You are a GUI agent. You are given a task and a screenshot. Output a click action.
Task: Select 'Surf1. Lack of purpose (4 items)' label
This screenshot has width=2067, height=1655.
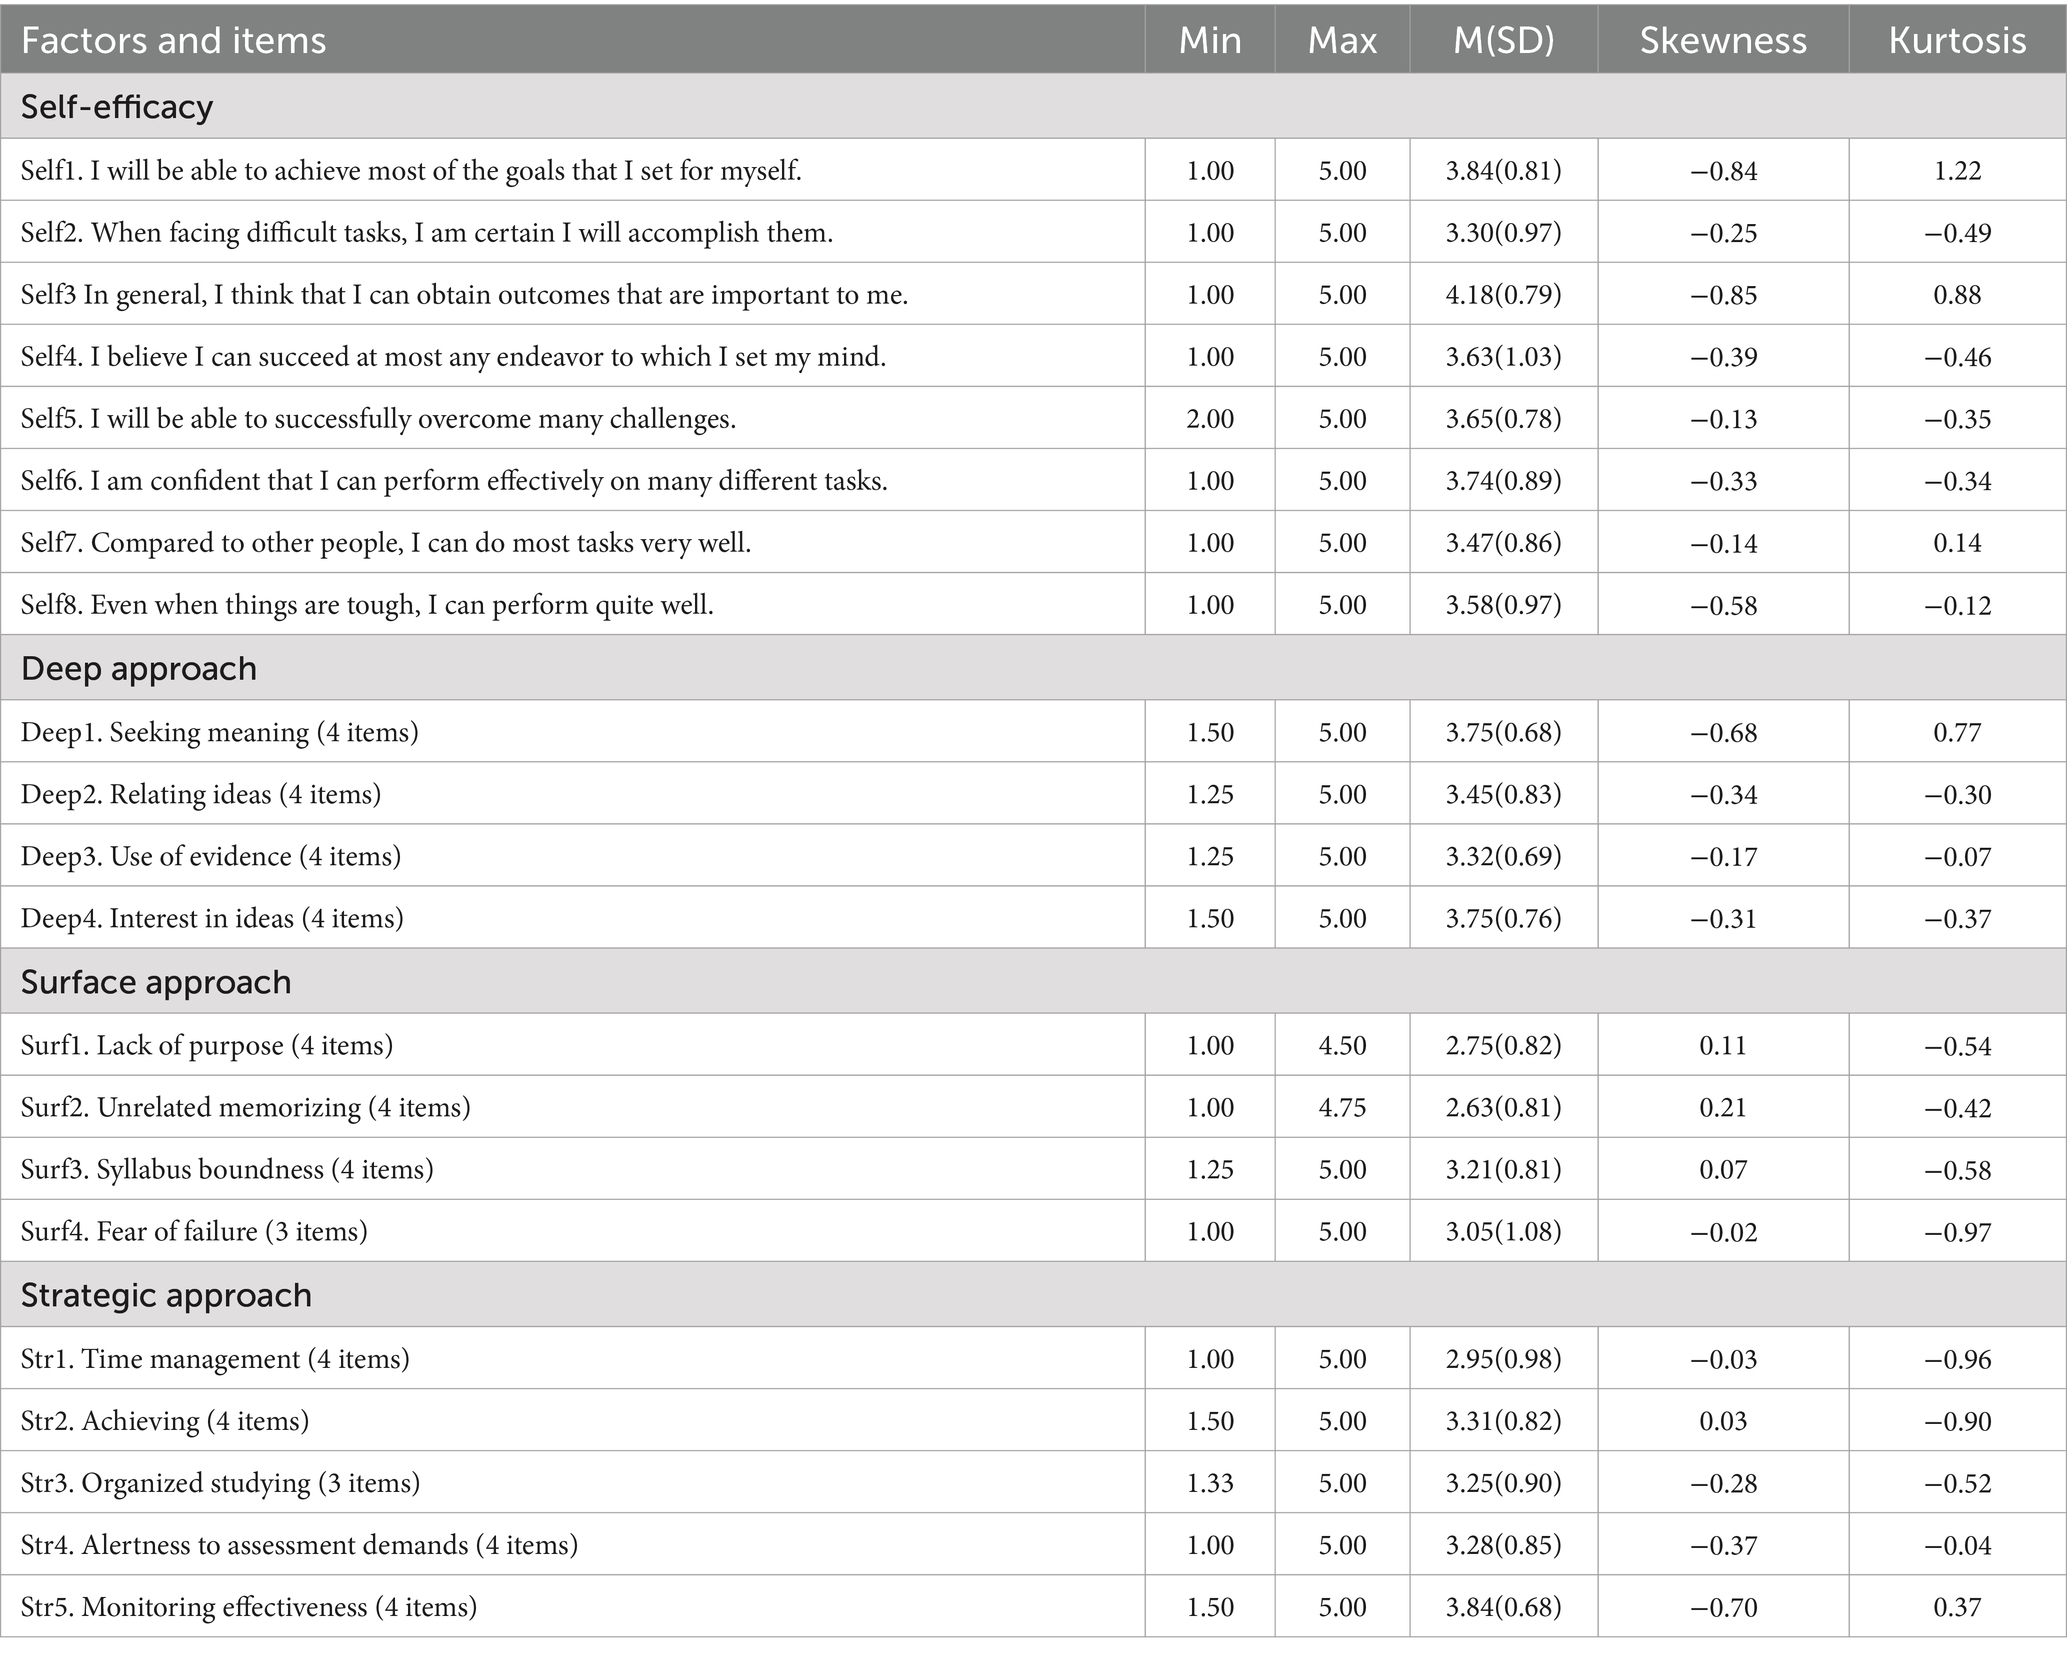click(x=207, y=1045)
